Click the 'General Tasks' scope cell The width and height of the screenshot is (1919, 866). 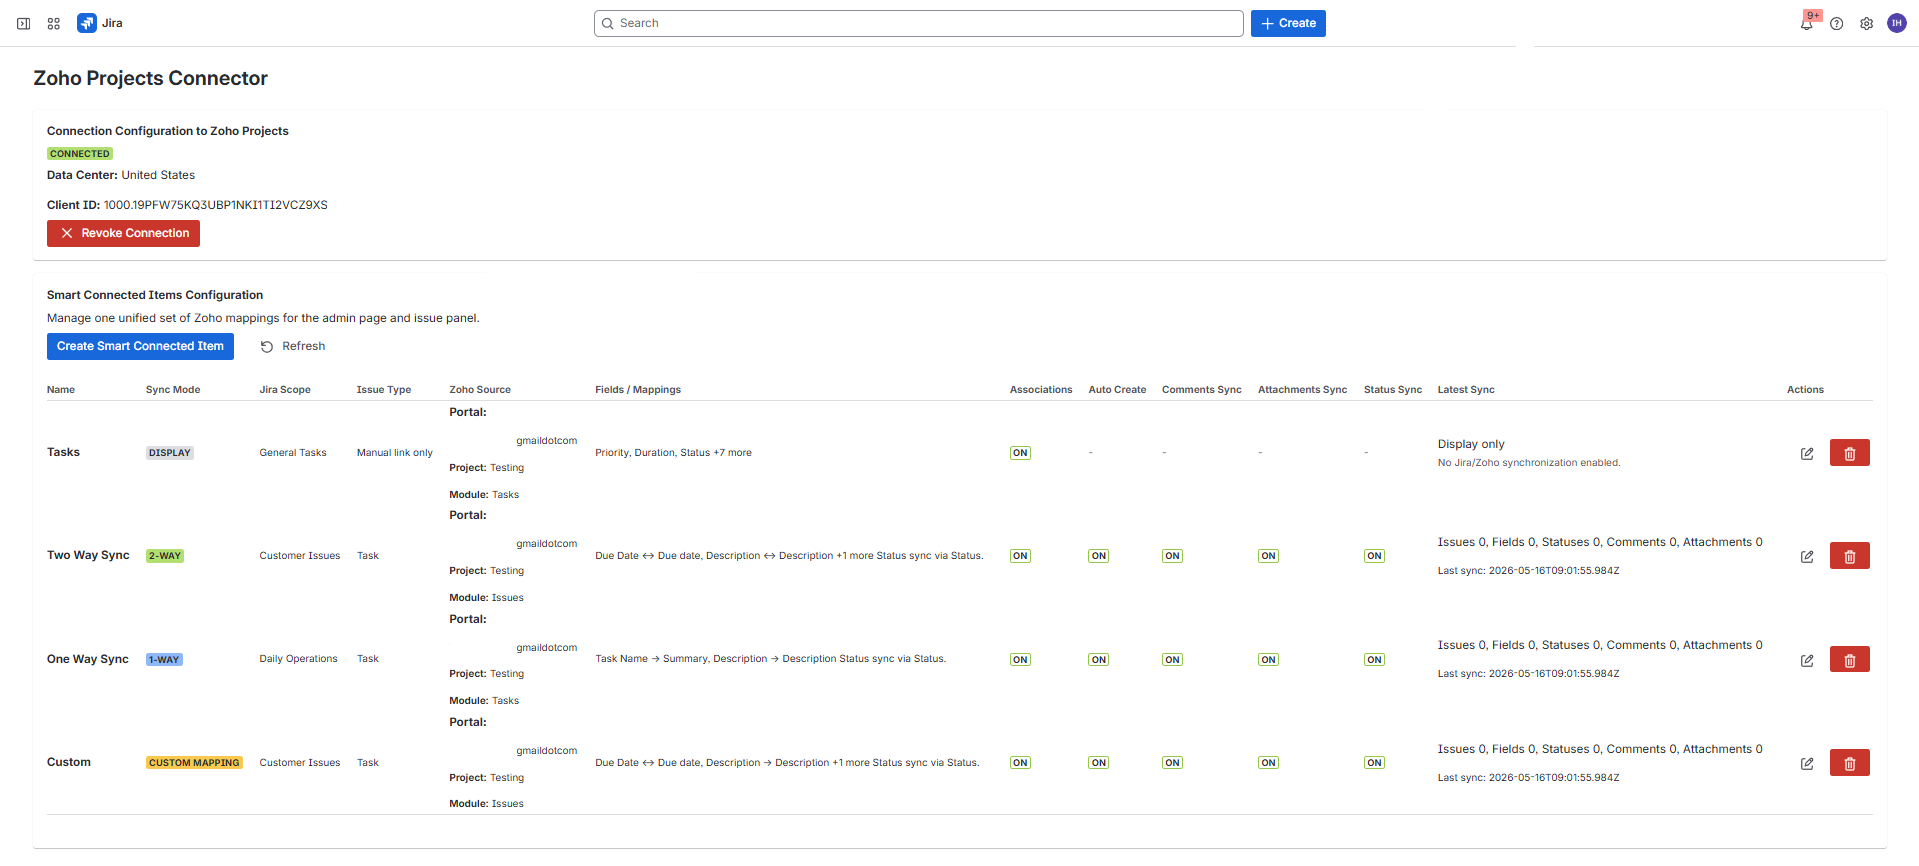(x=293, y=453)
